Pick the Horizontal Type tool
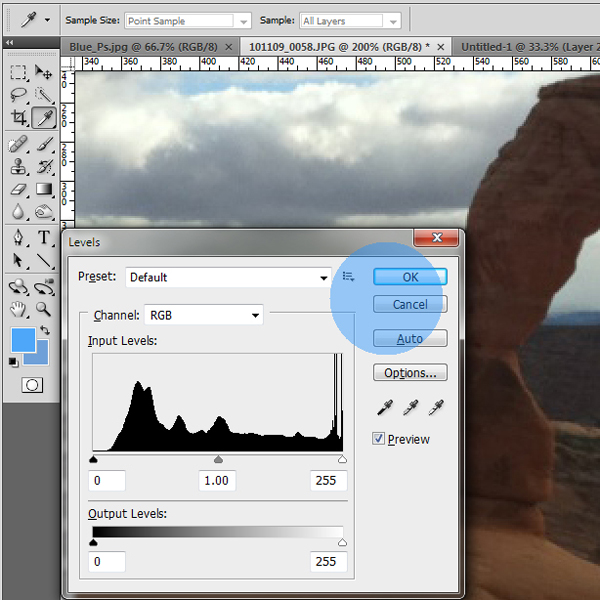Image resolution: width=600 pixels, height=600 pixels. click(44, 238)
